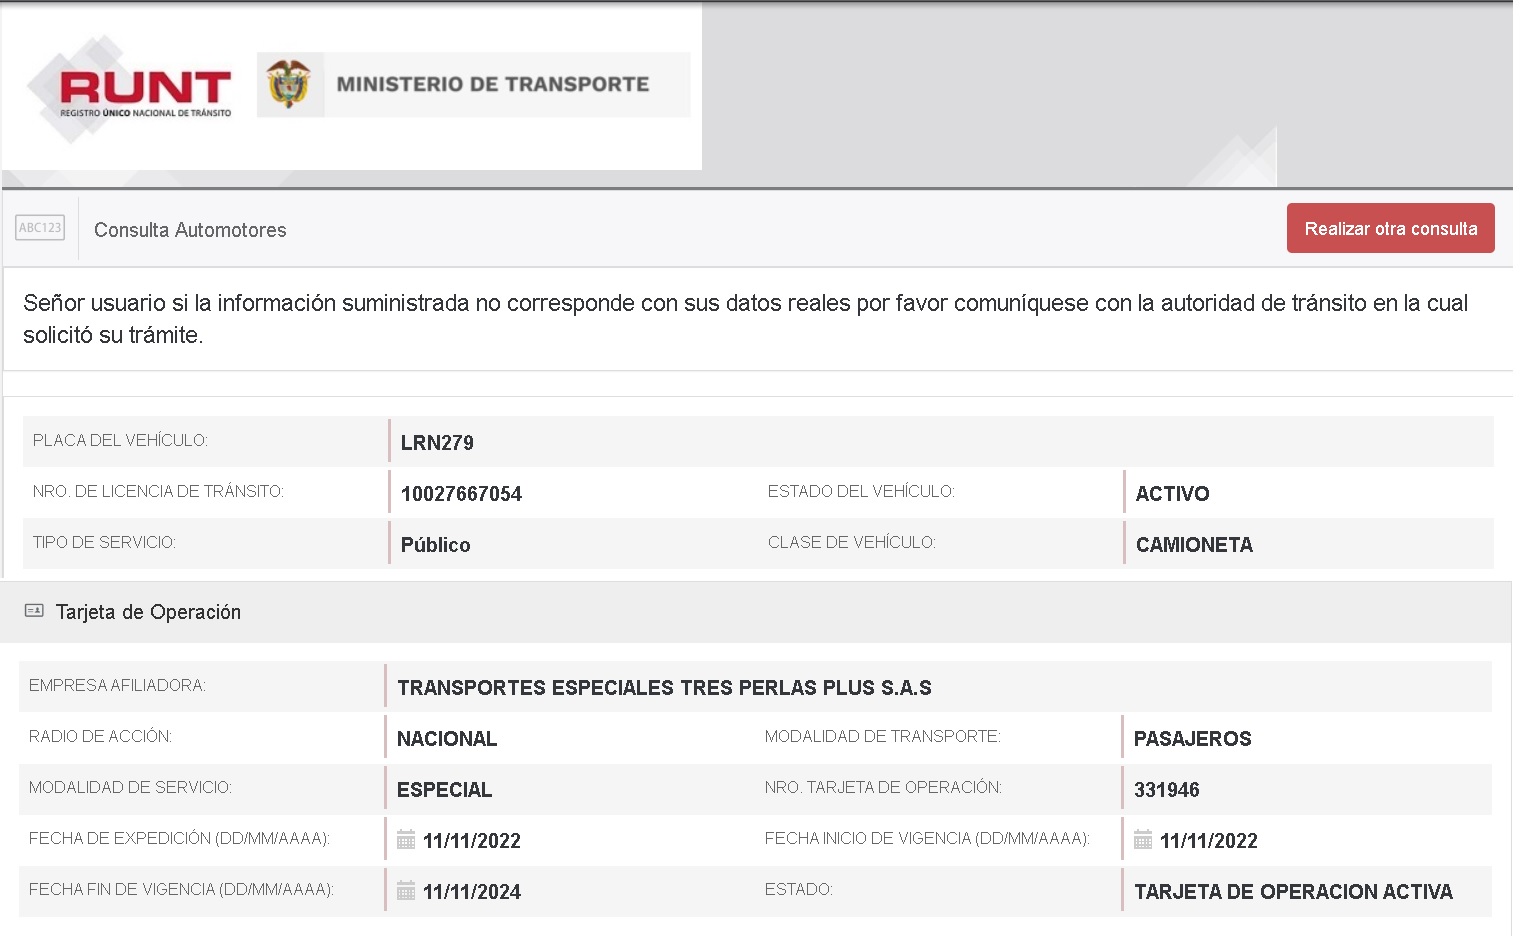Click the expiry date 11/11/2024
Viewport: 1520px width, 936px height.
(472, 892)
